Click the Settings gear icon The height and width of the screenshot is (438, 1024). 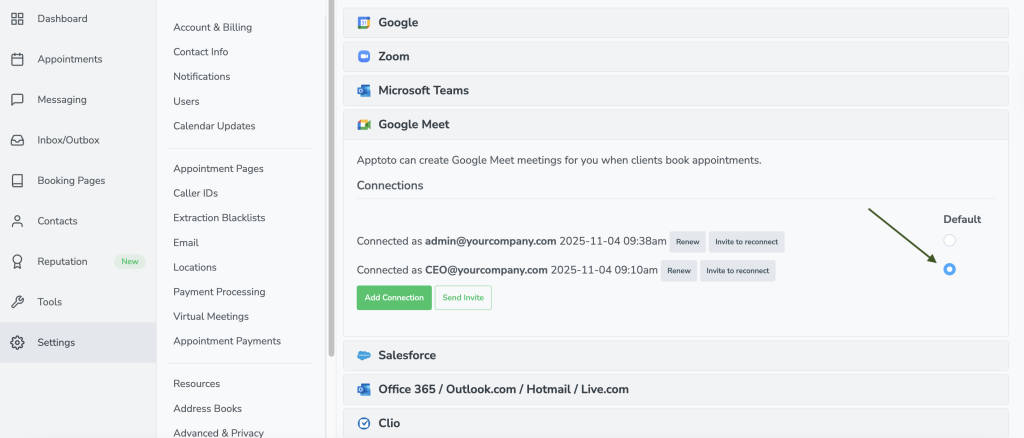pos(18,343)
